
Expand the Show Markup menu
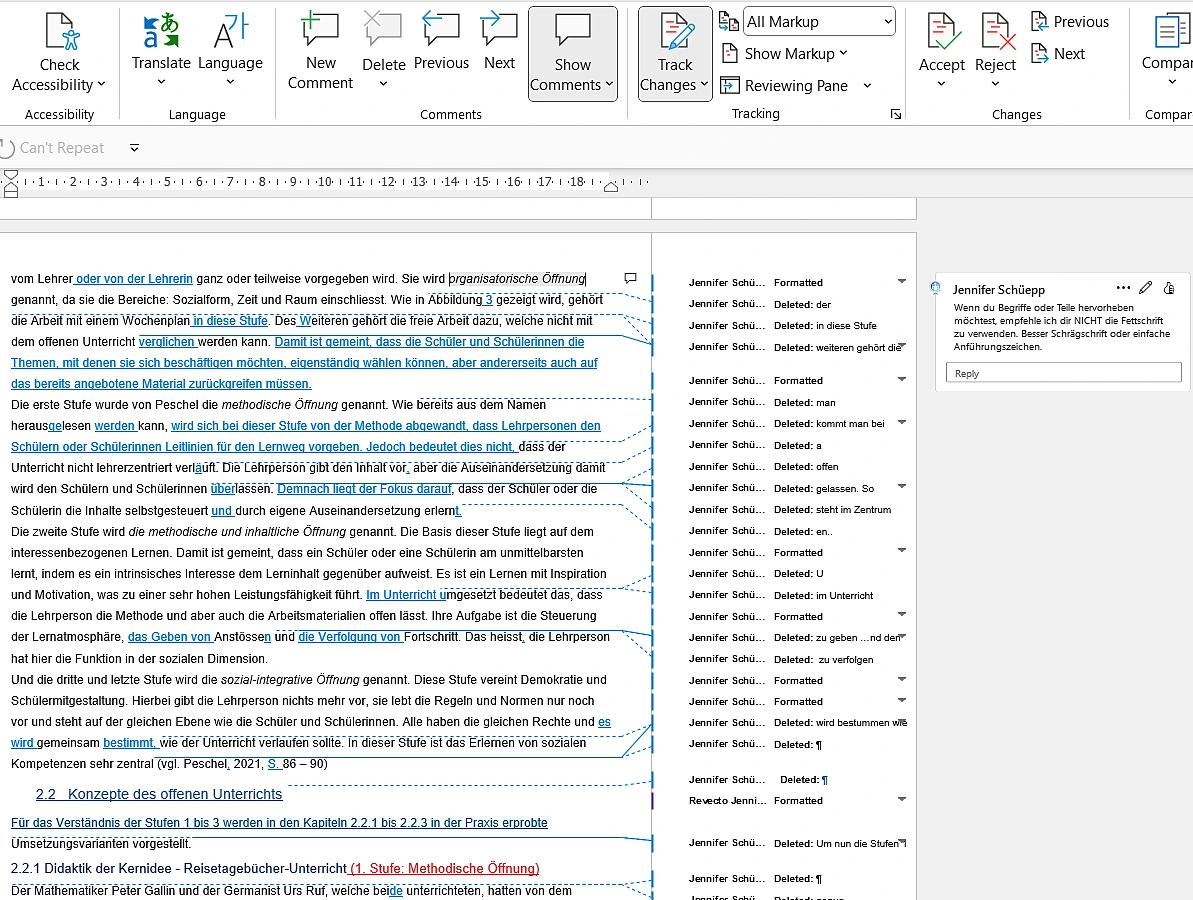coord(784,54)
